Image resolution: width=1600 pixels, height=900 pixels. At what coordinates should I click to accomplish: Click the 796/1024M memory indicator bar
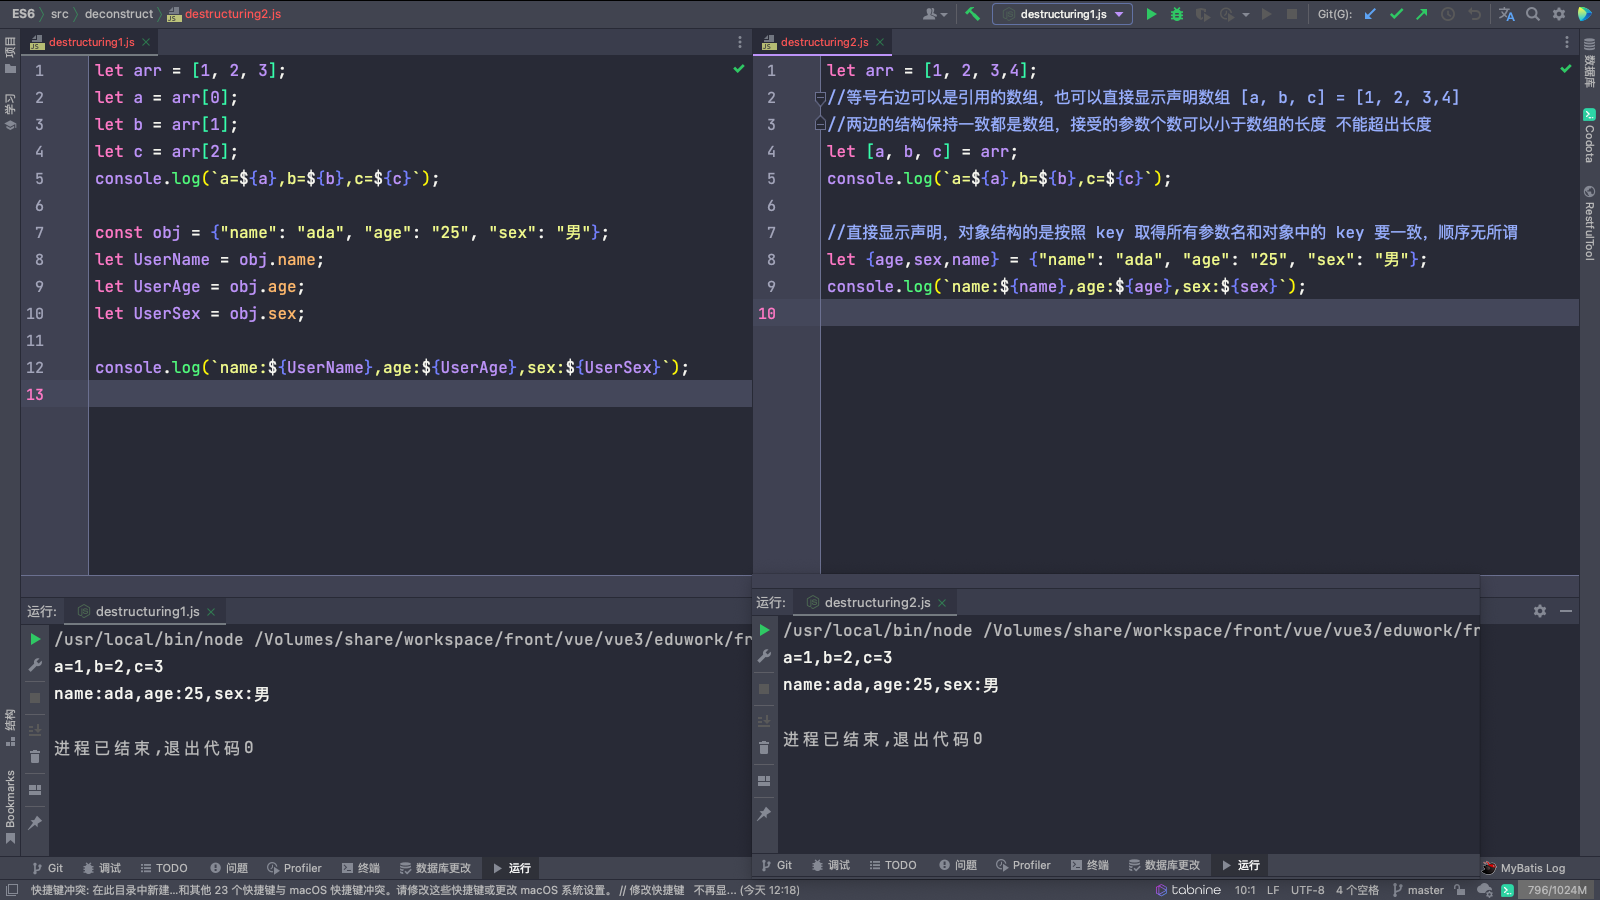click(x=1556, y=890)
